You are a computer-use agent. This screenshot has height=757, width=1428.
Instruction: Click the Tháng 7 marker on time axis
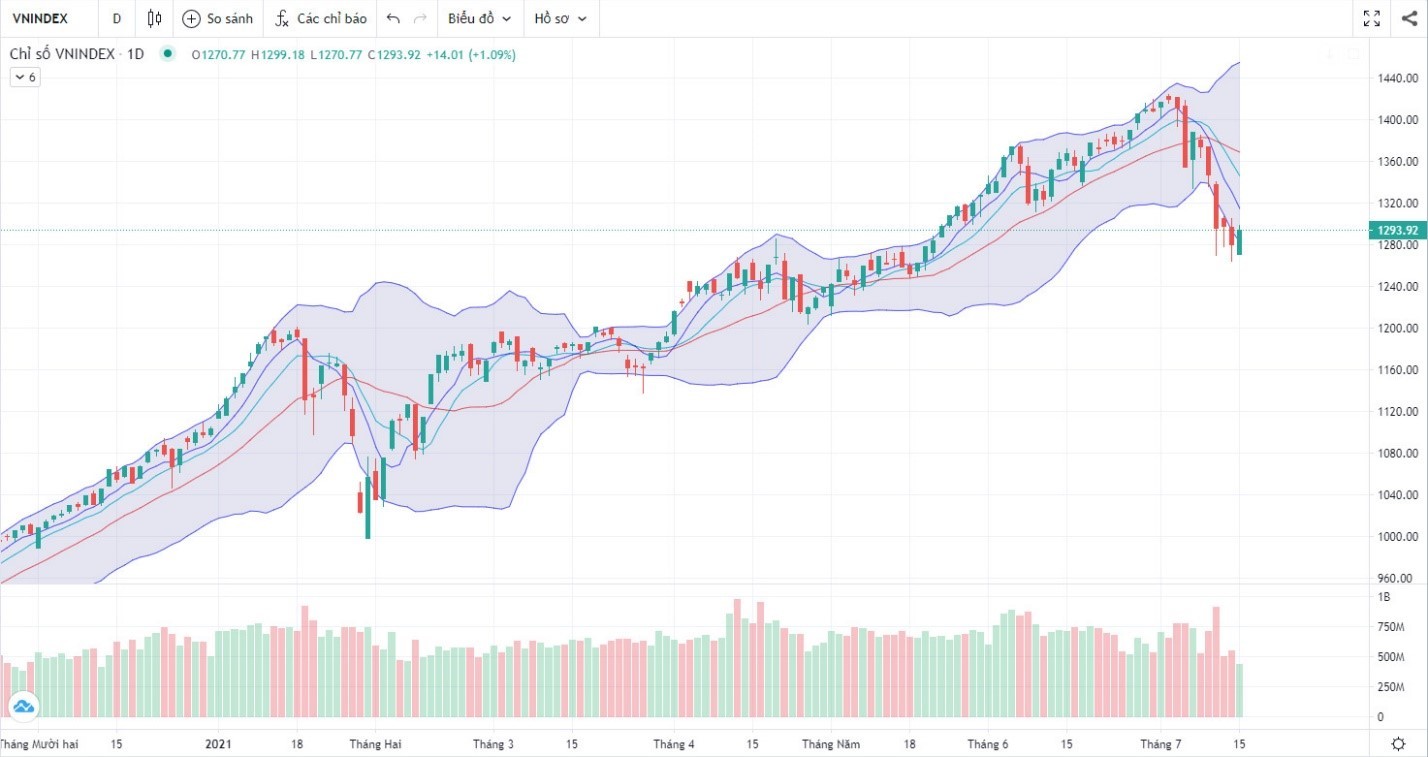[1161, 744]
